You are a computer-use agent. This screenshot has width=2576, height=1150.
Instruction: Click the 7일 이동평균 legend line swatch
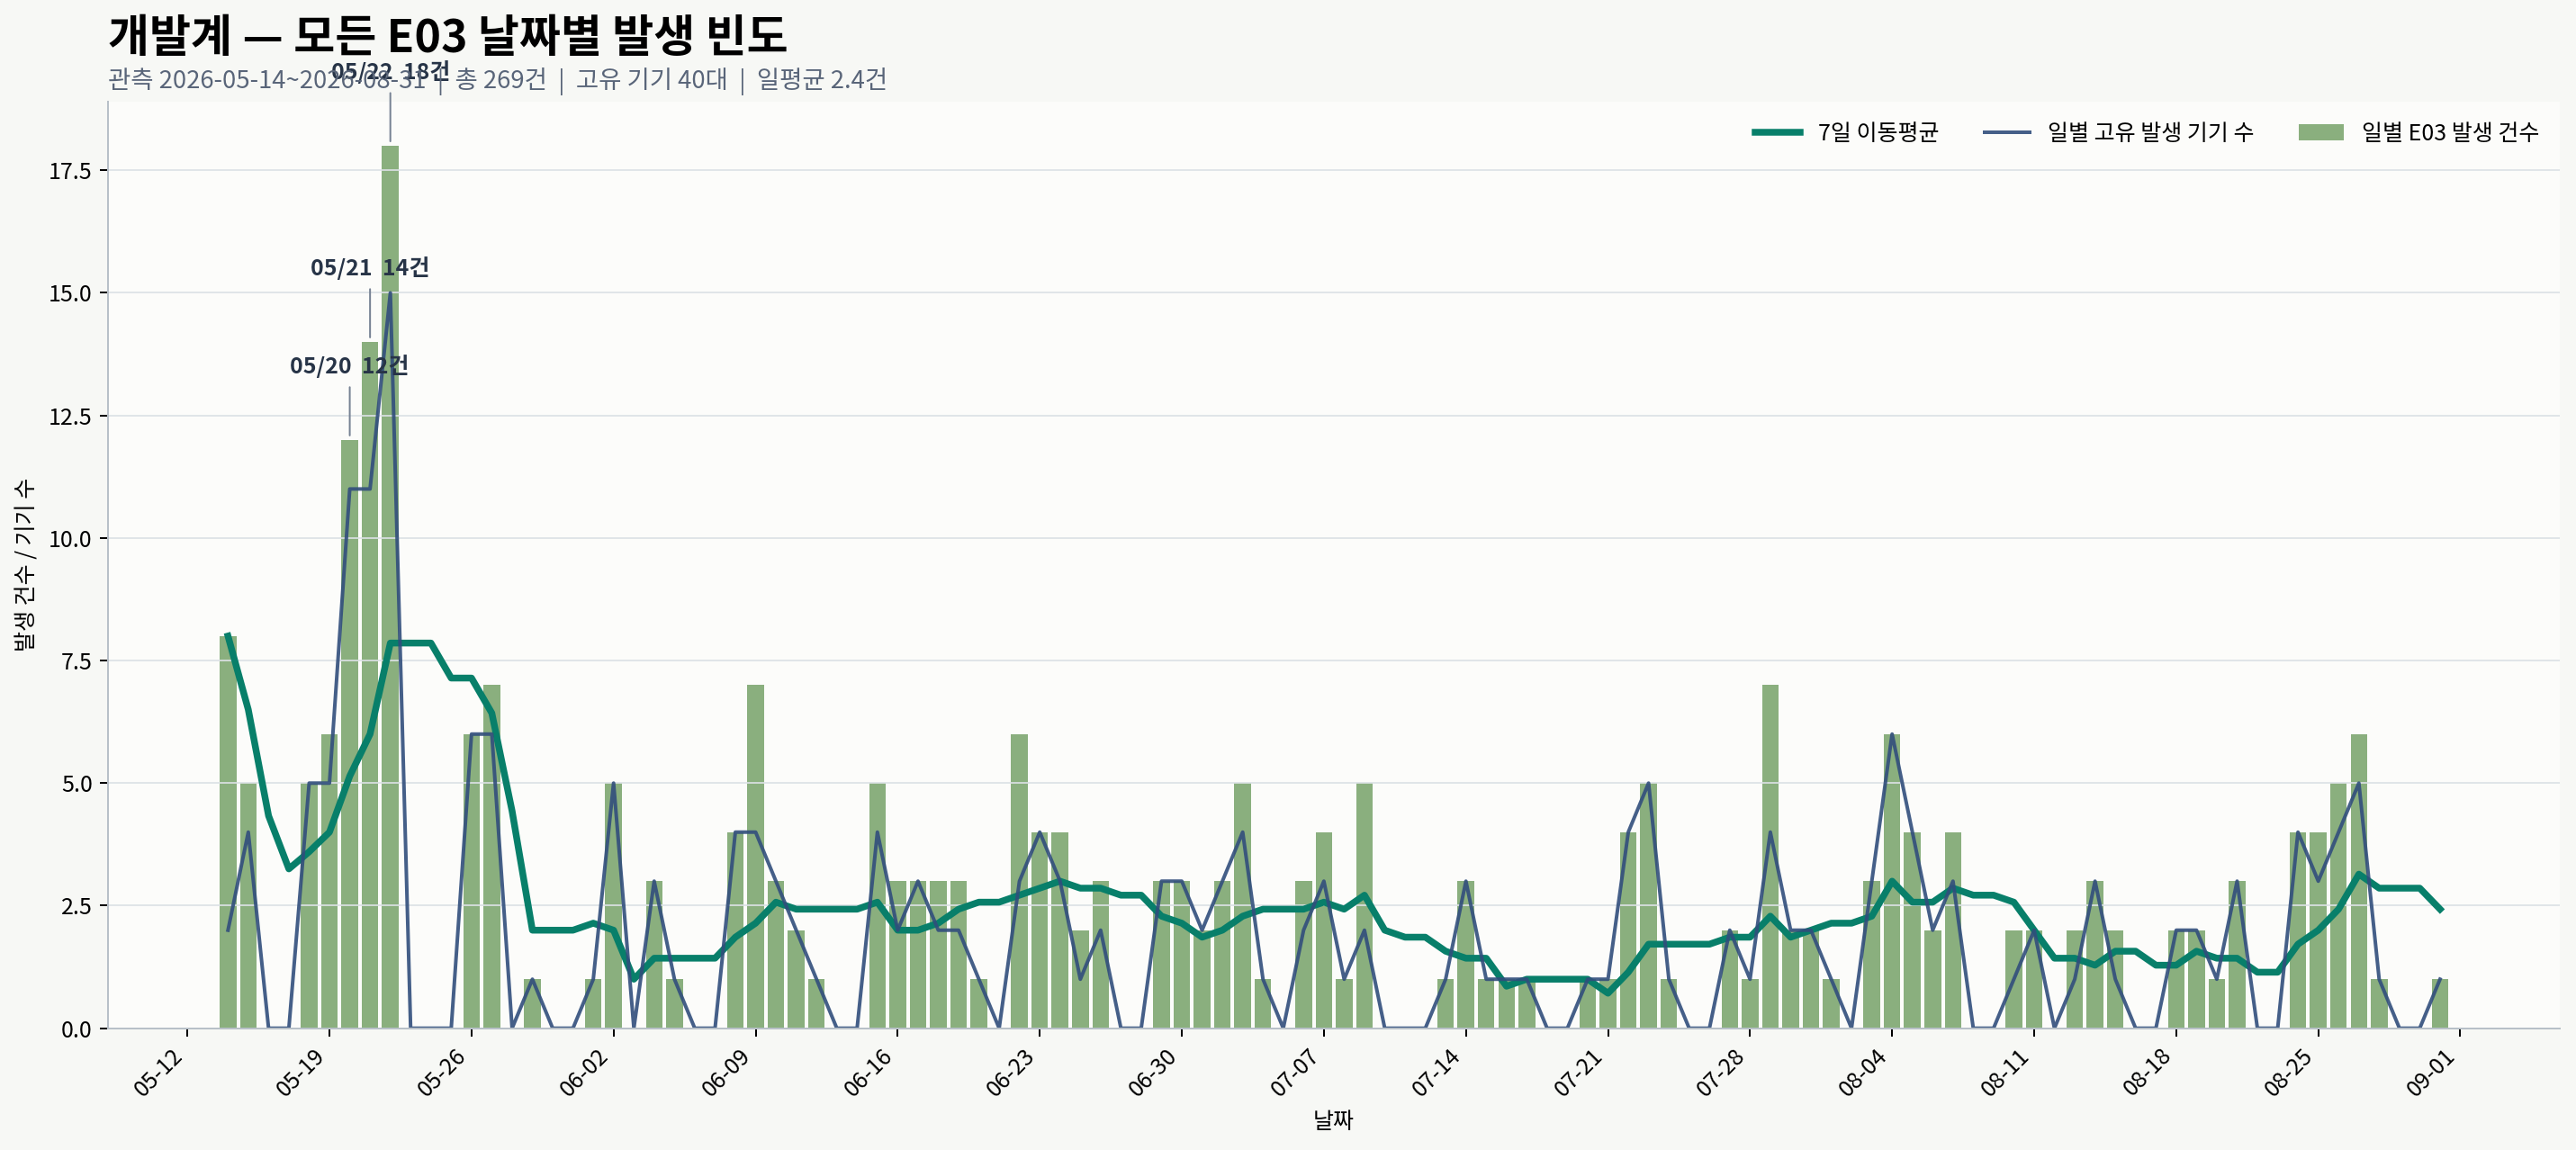[x=1777, y=132]
